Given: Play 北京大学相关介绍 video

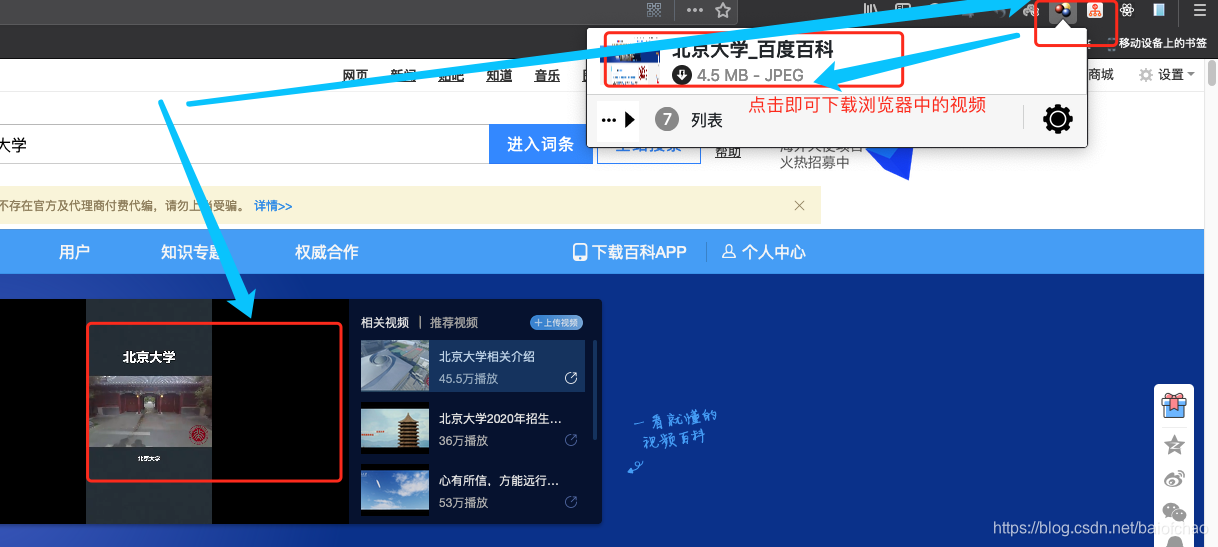Looking at the screenshot, I should coord(472,365).
